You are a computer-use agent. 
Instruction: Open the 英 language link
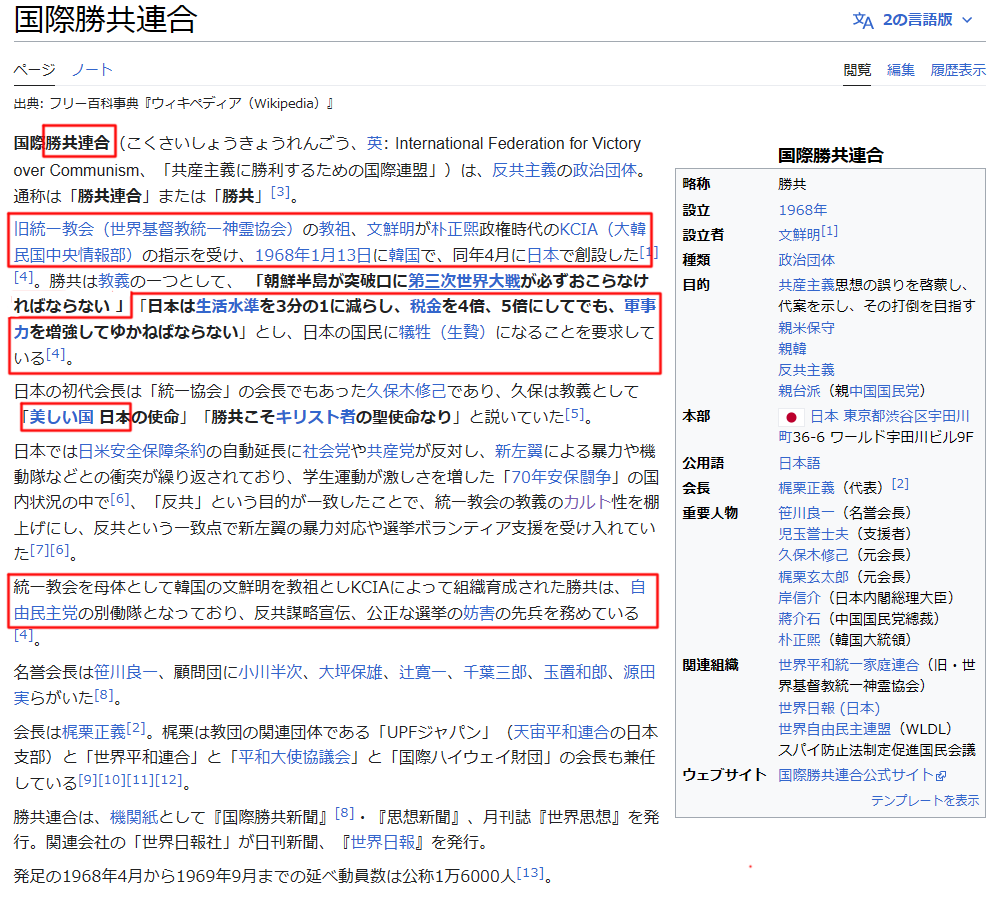[x=374, y=143]
